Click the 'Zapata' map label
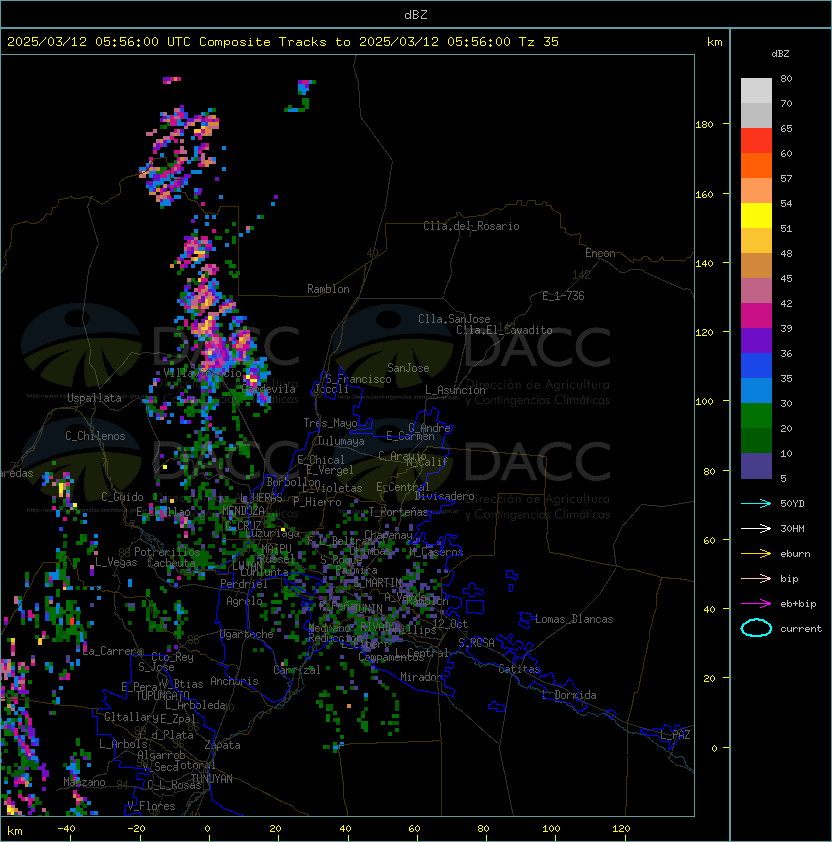Screen dimensions: 832x842 pyautogui.click(x=222, y=745)
